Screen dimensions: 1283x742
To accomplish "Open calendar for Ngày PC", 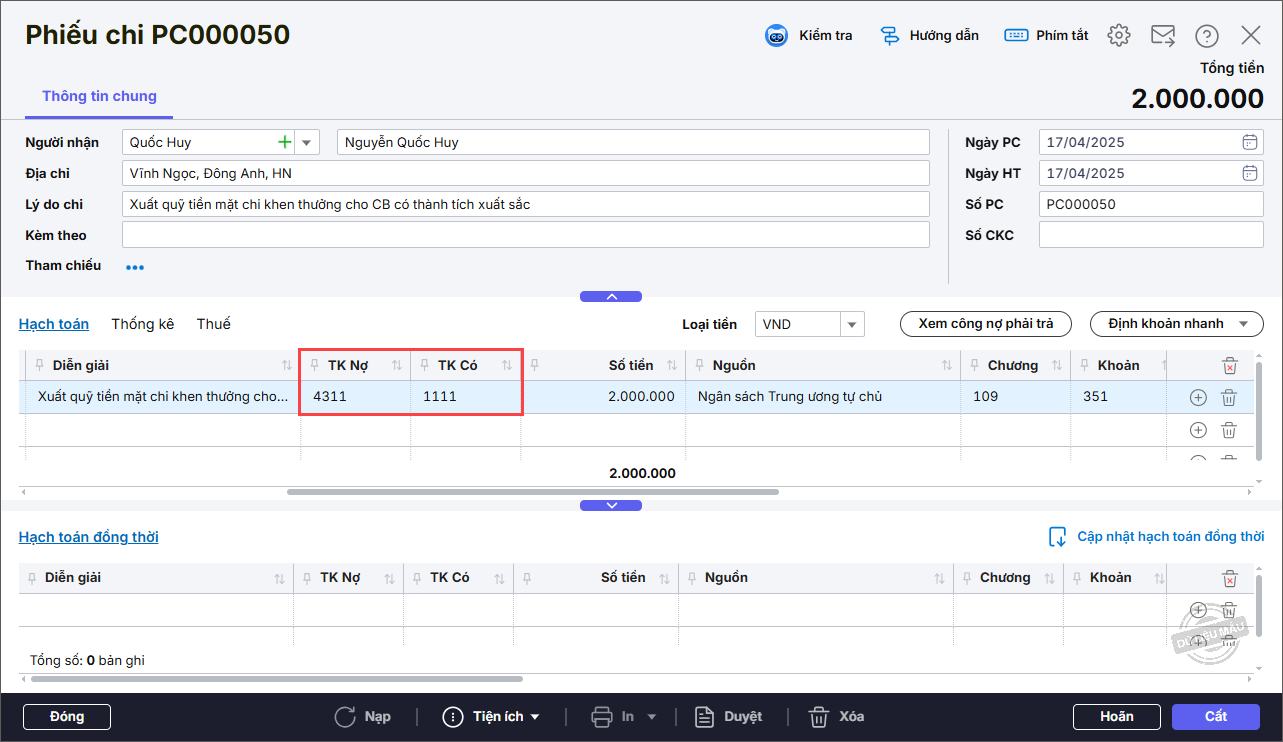I will (1250, 142).
